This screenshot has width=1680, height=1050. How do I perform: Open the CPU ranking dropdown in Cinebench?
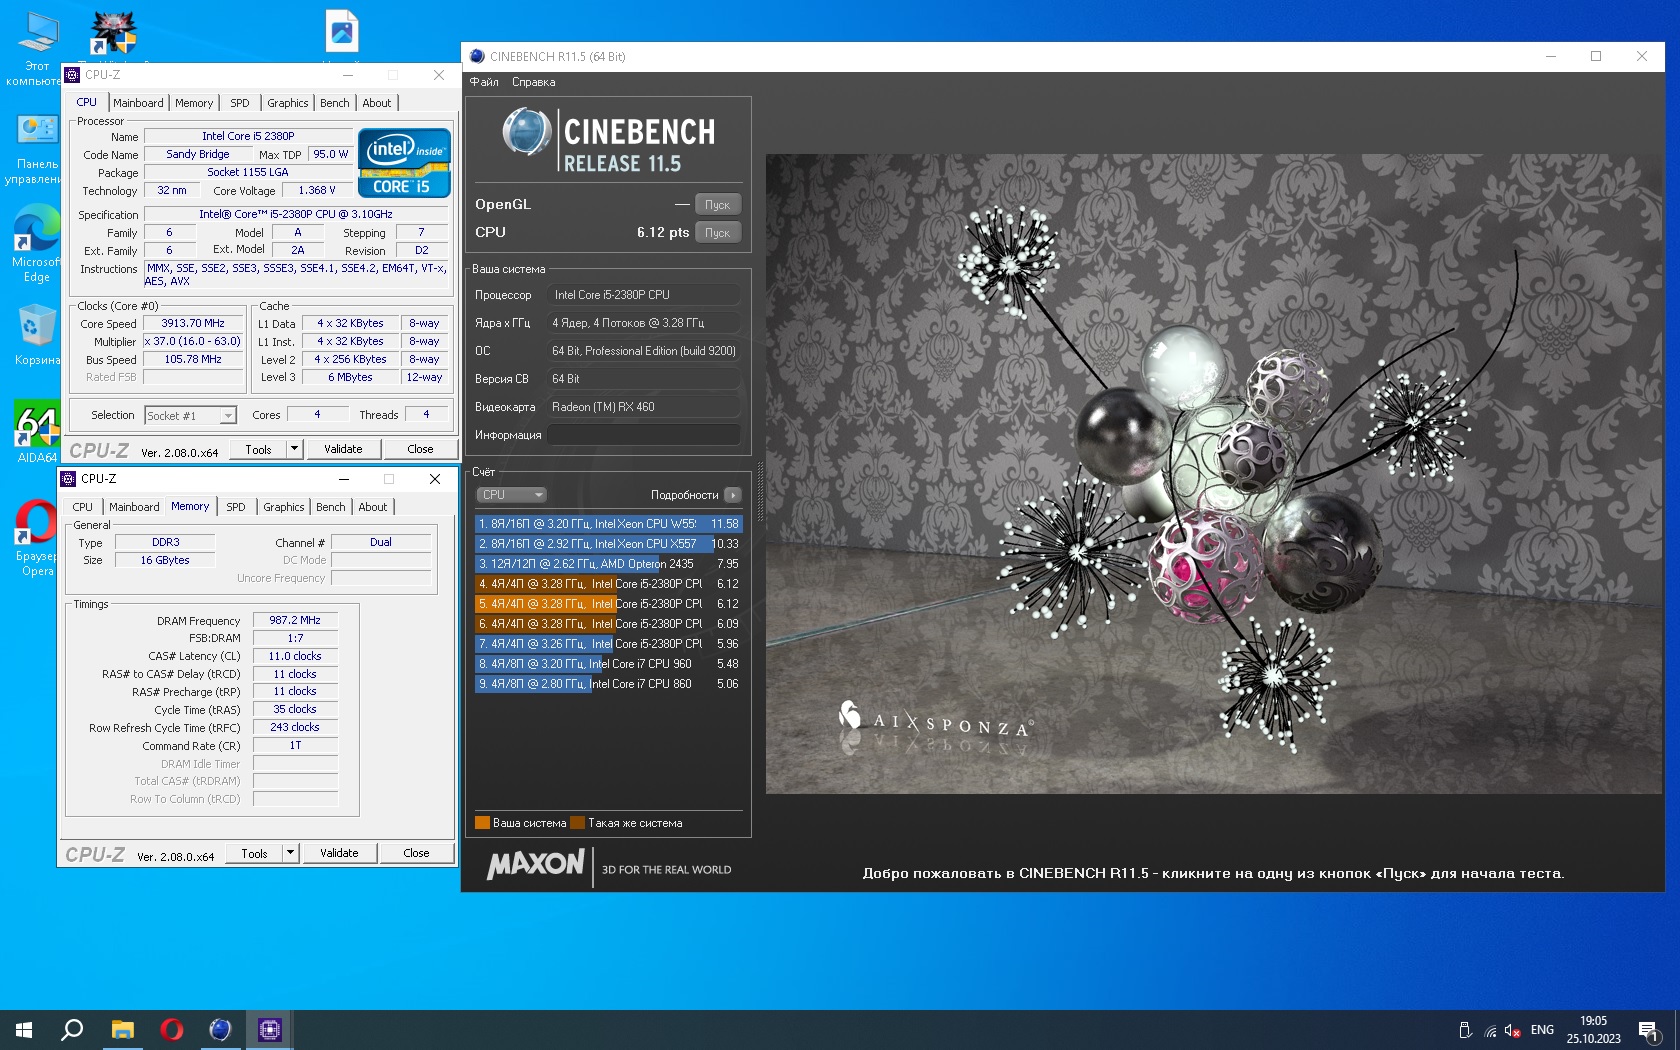pyautogui.click(x=511, y=495)
